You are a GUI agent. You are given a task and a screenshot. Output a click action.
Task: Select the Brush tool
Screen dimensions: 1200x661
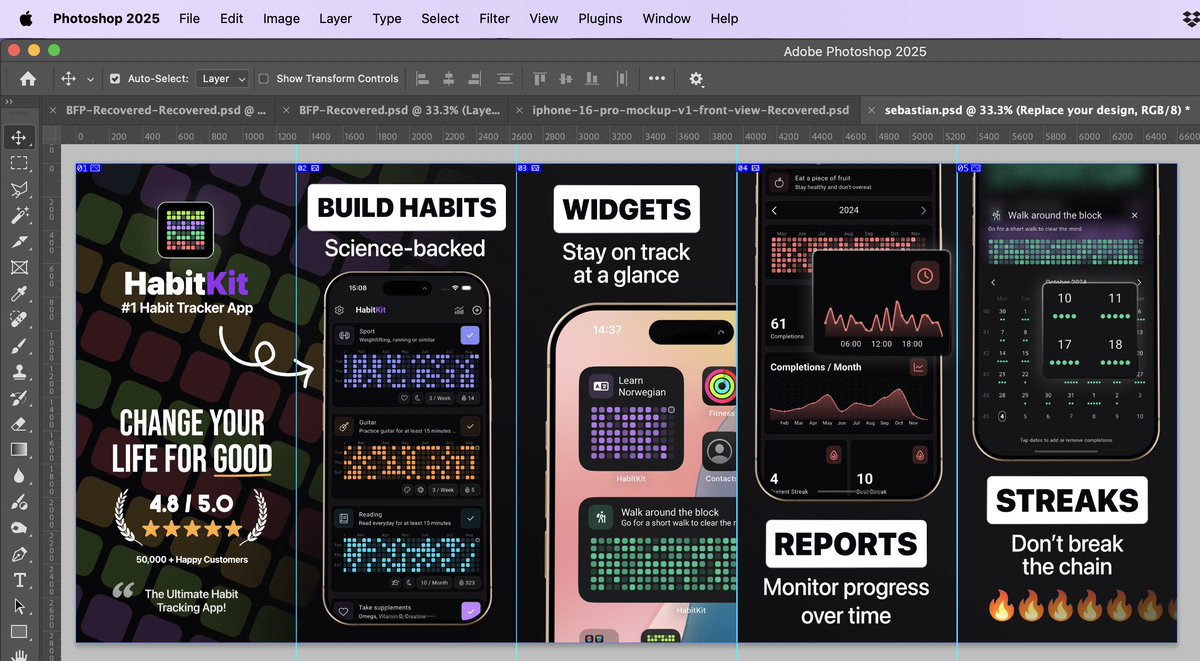19,346
